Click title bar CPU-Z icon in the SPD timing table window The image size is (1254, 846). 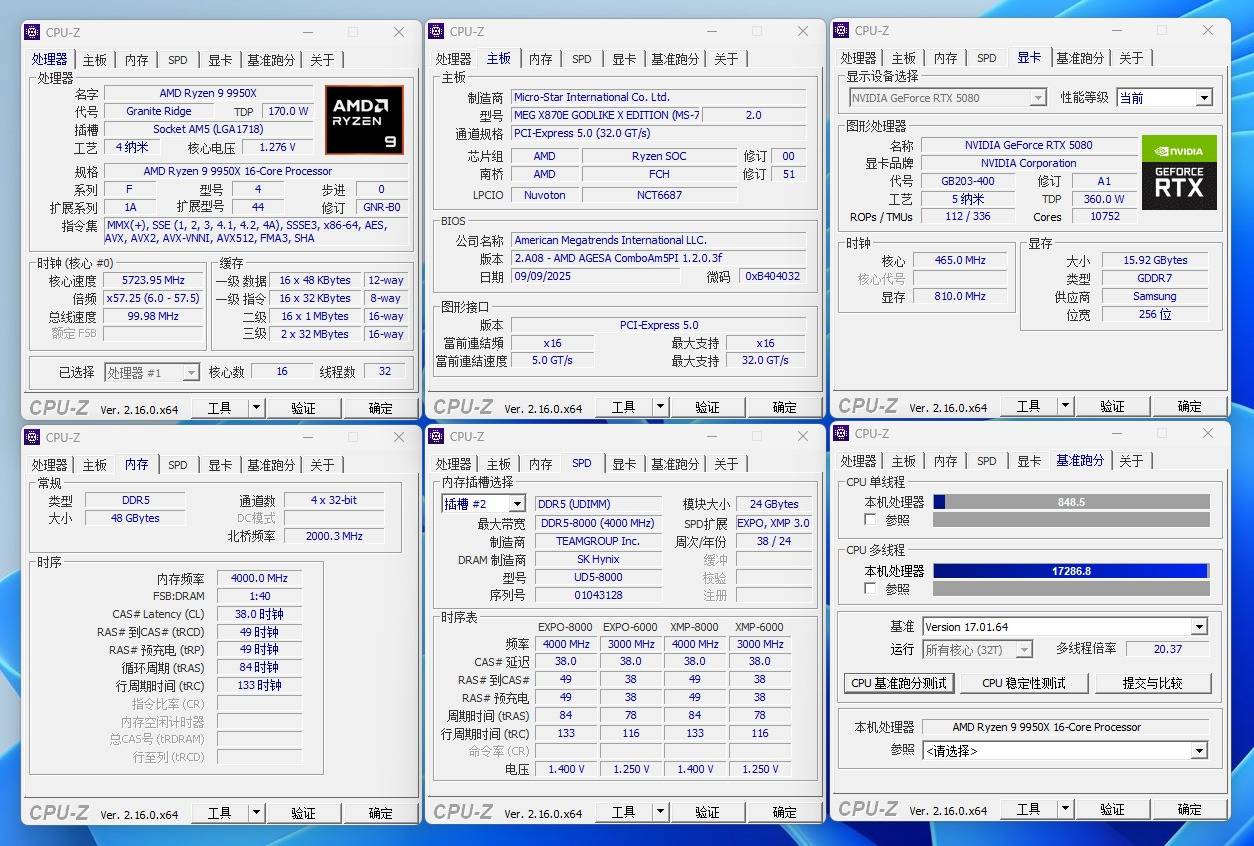pyautogui.click(x=436, y=437)
